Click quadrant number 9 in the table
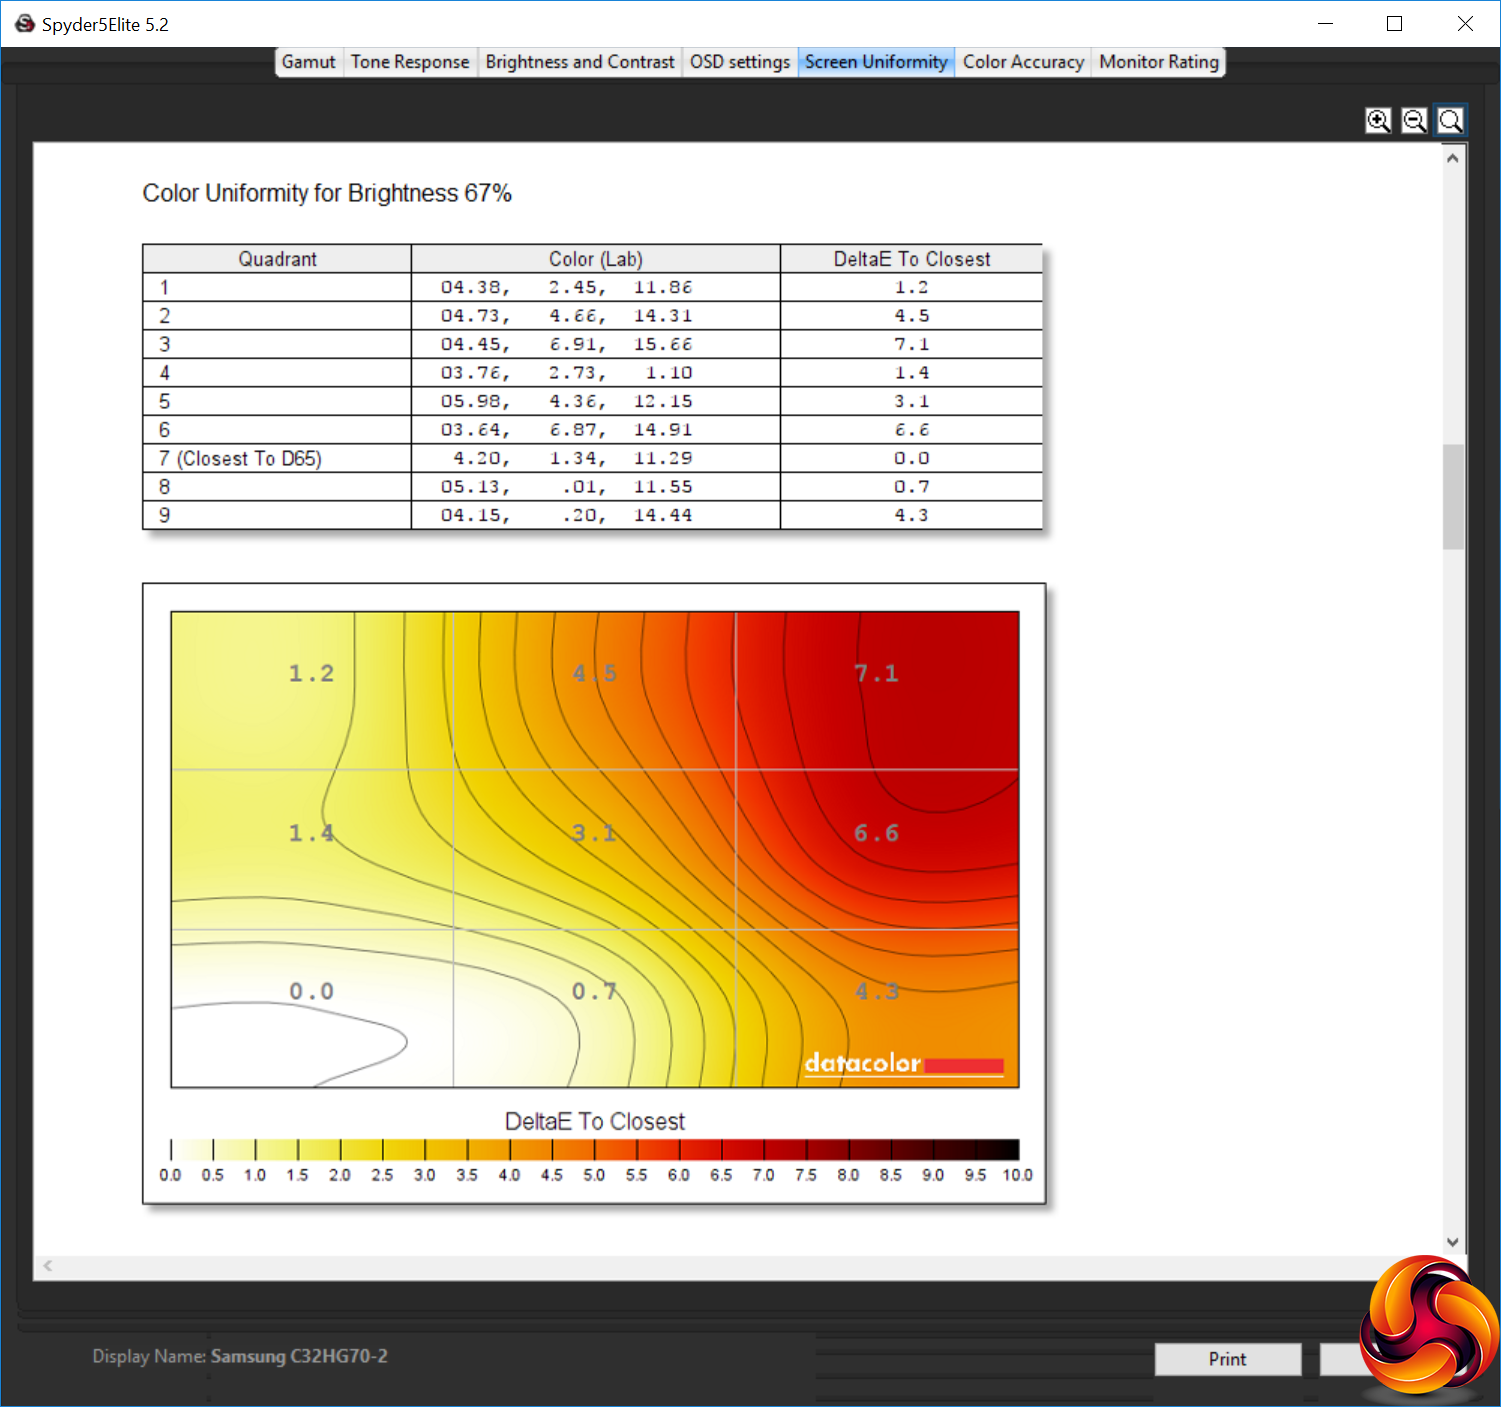 [165, 516]
